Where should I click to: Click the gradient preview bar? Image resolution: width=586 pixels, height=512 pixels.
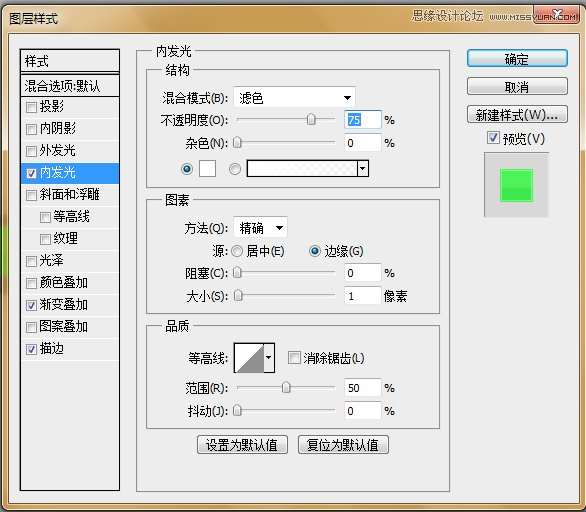(302, 169)
